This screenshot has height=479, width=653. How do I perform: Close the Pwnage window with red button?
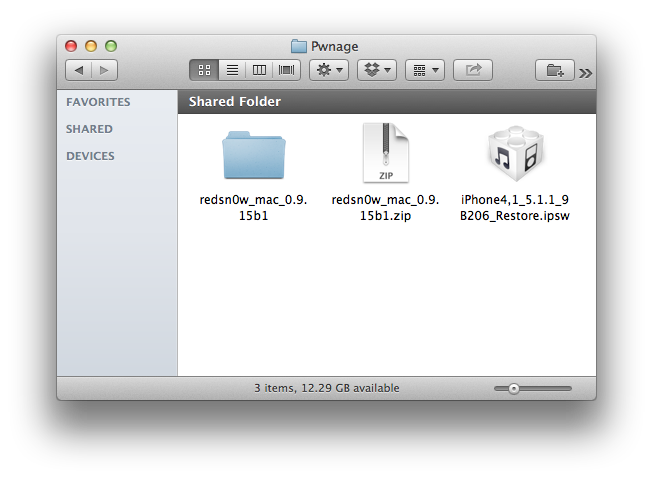tap(71, 46)
